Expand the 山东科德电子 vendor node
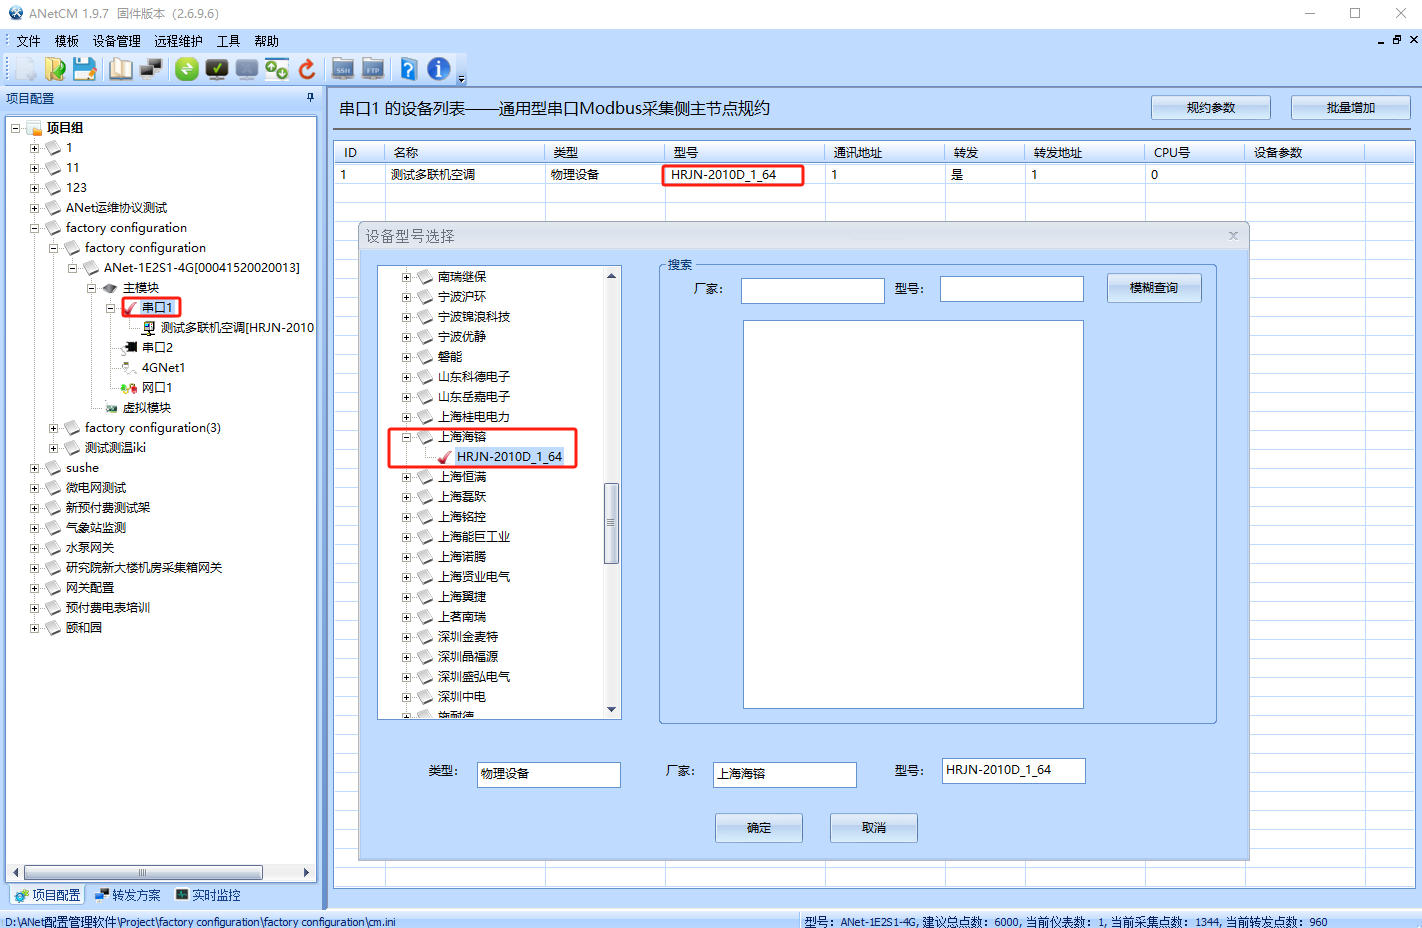1422x928 pixels. (x=406, y=377)
